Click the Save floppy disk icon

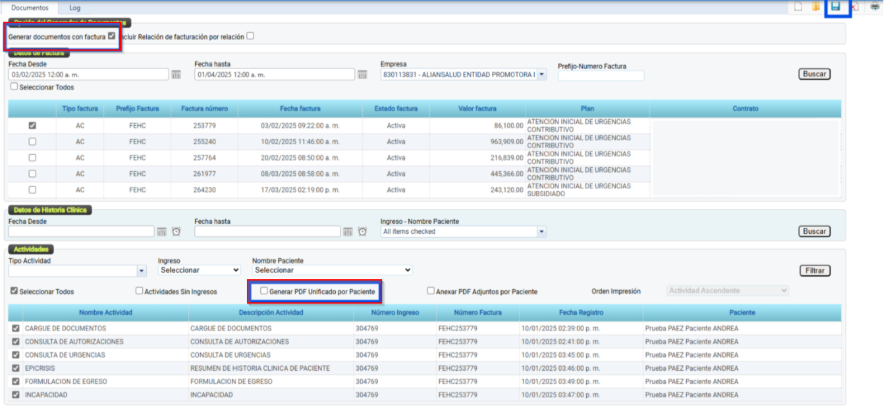(836, 7)
